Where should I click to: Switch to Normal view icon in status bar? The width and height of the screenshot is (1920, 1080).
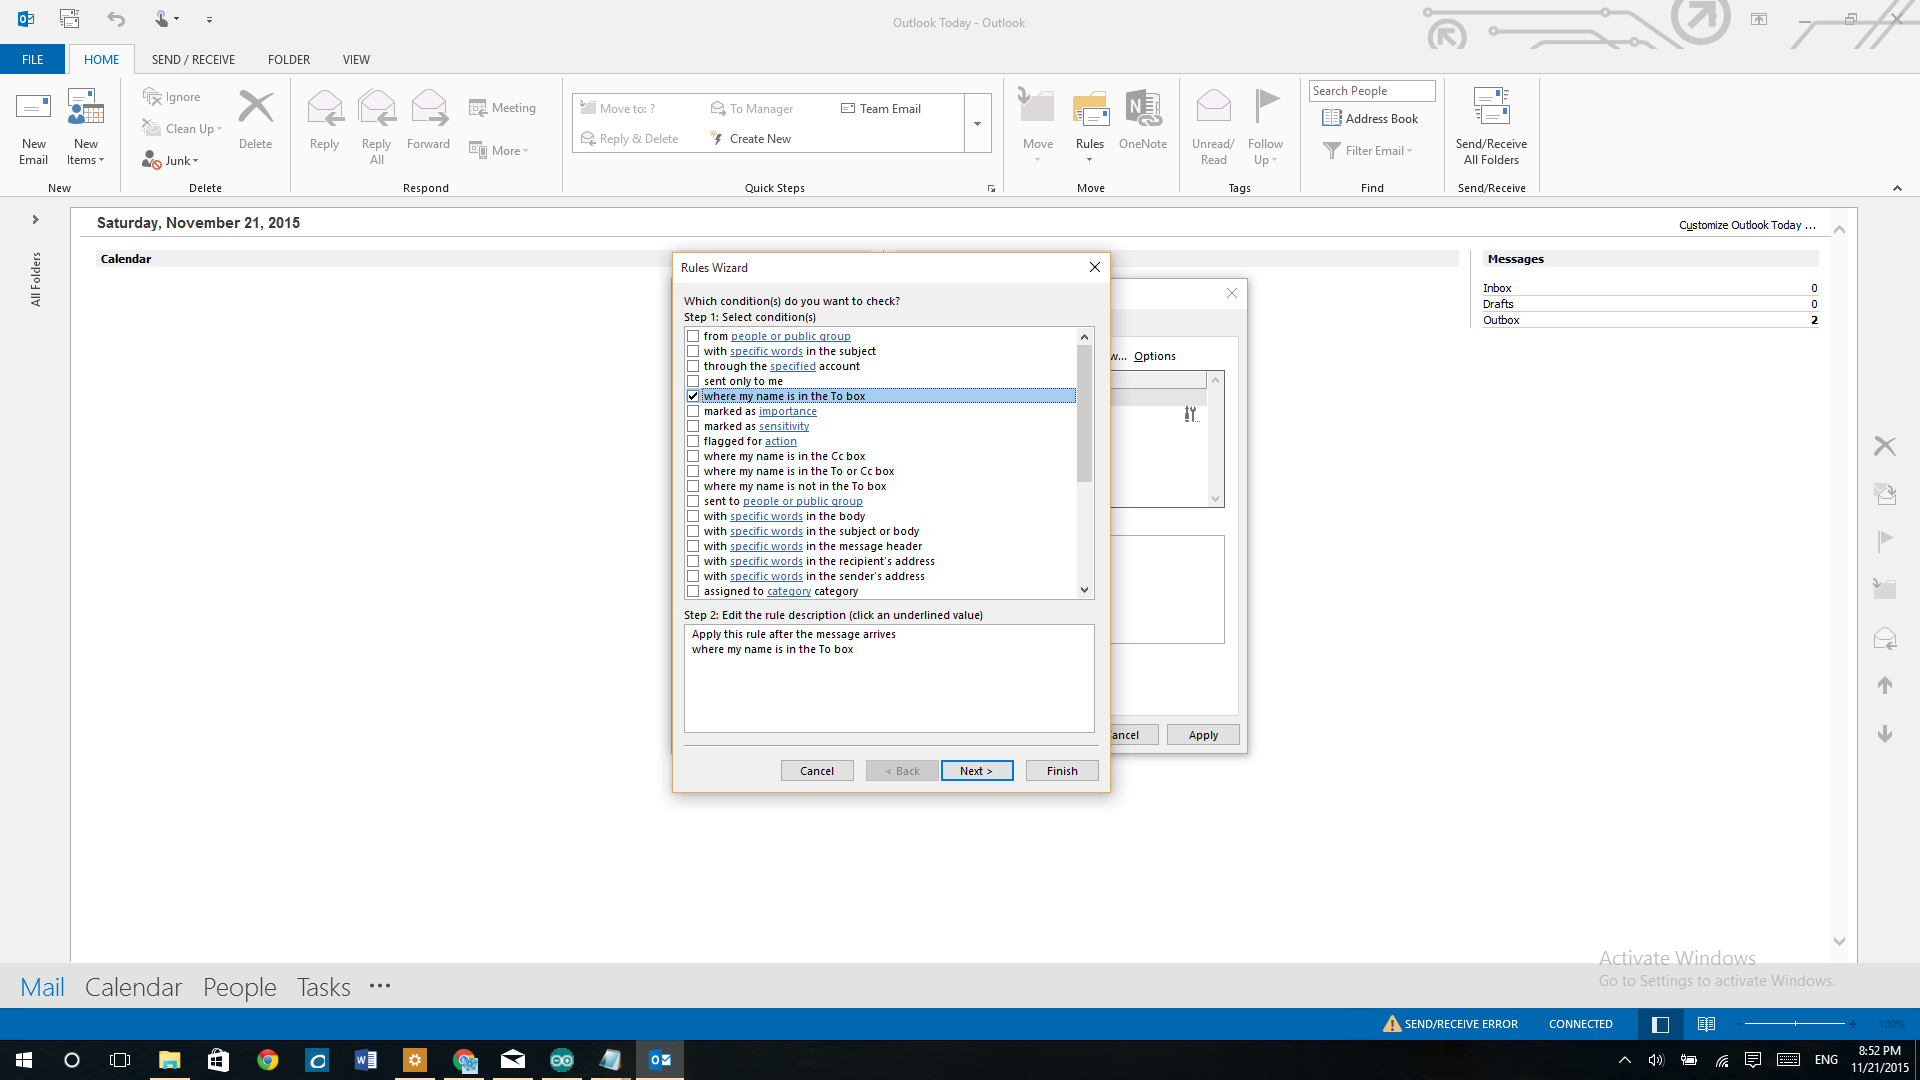pyautogui.click(x=1660, y=1023)
